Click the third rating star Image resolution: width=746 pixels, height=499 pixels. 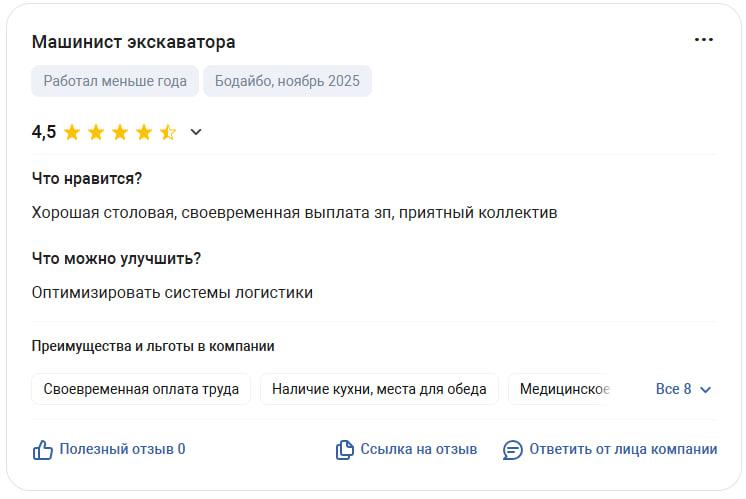click(120, 132)
